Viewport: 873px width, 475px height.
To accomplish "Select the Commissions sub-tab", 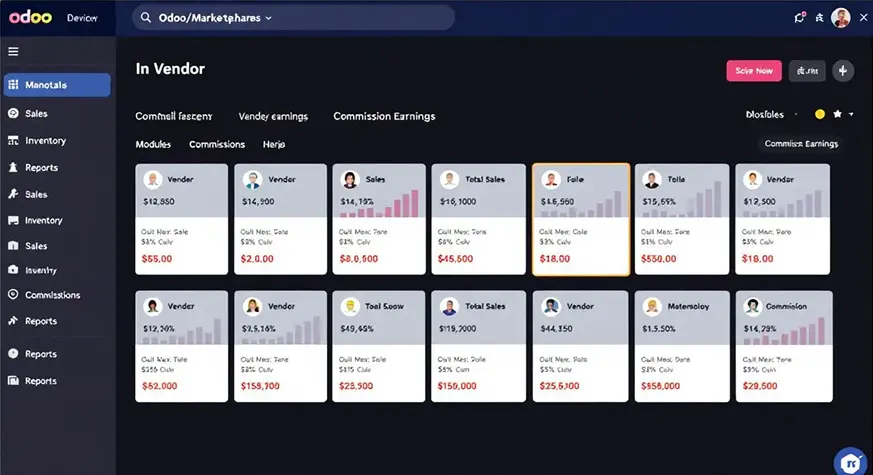I will pos(217,144).
